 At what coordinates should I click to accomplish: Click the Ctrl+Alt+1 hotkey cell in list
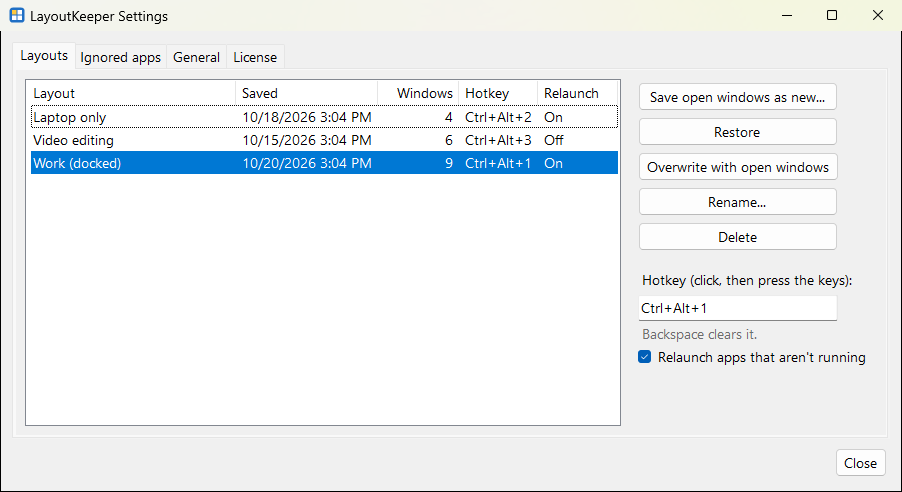coord(498,163)
